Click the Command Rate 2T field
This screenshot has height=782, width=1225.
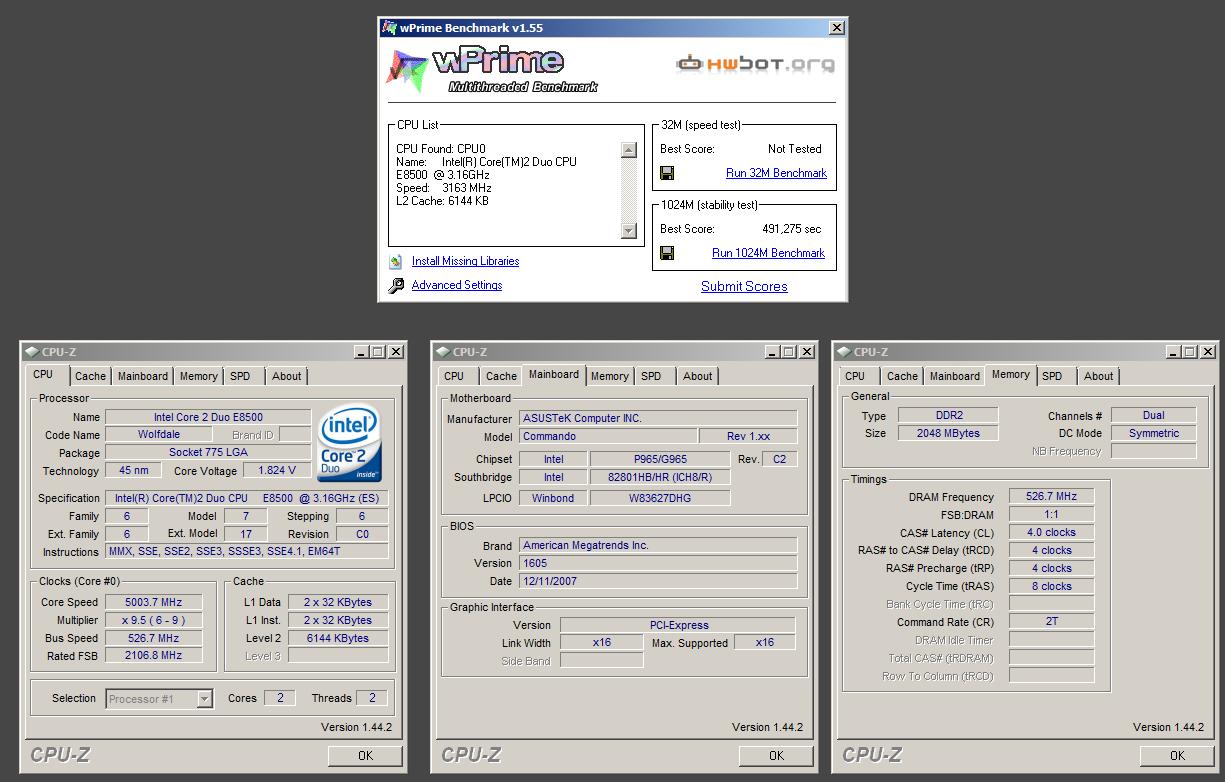(x=1052, y=622)
